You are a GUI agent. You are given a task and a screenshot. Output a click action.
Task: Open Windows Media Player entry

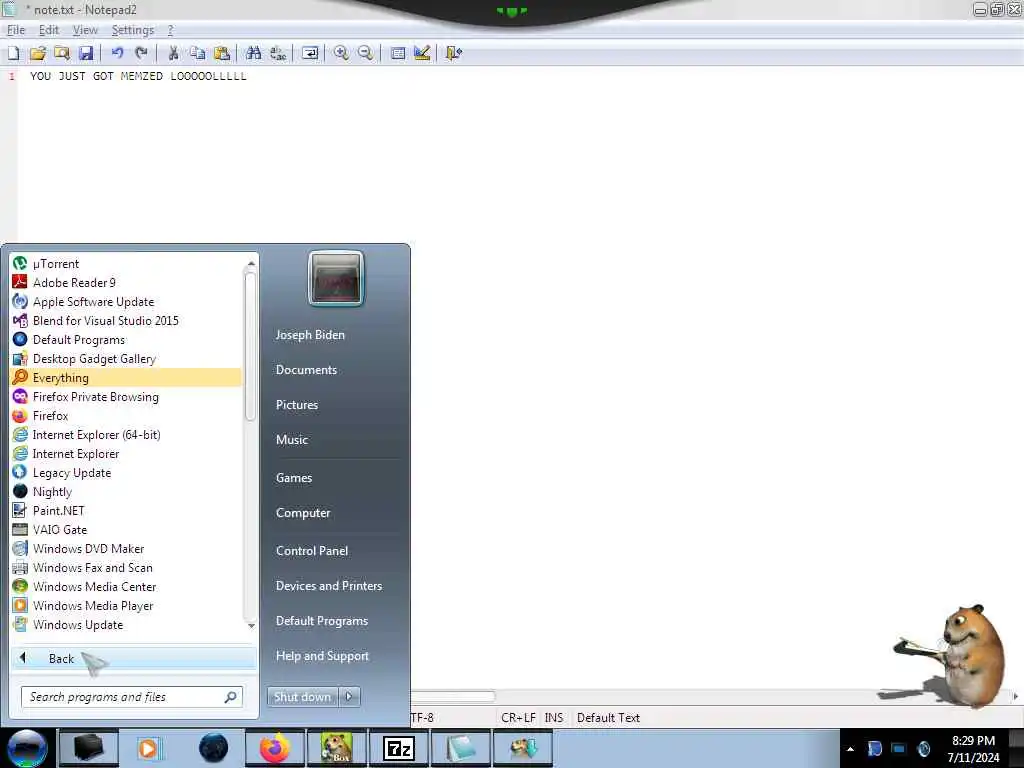coord(127,605)
